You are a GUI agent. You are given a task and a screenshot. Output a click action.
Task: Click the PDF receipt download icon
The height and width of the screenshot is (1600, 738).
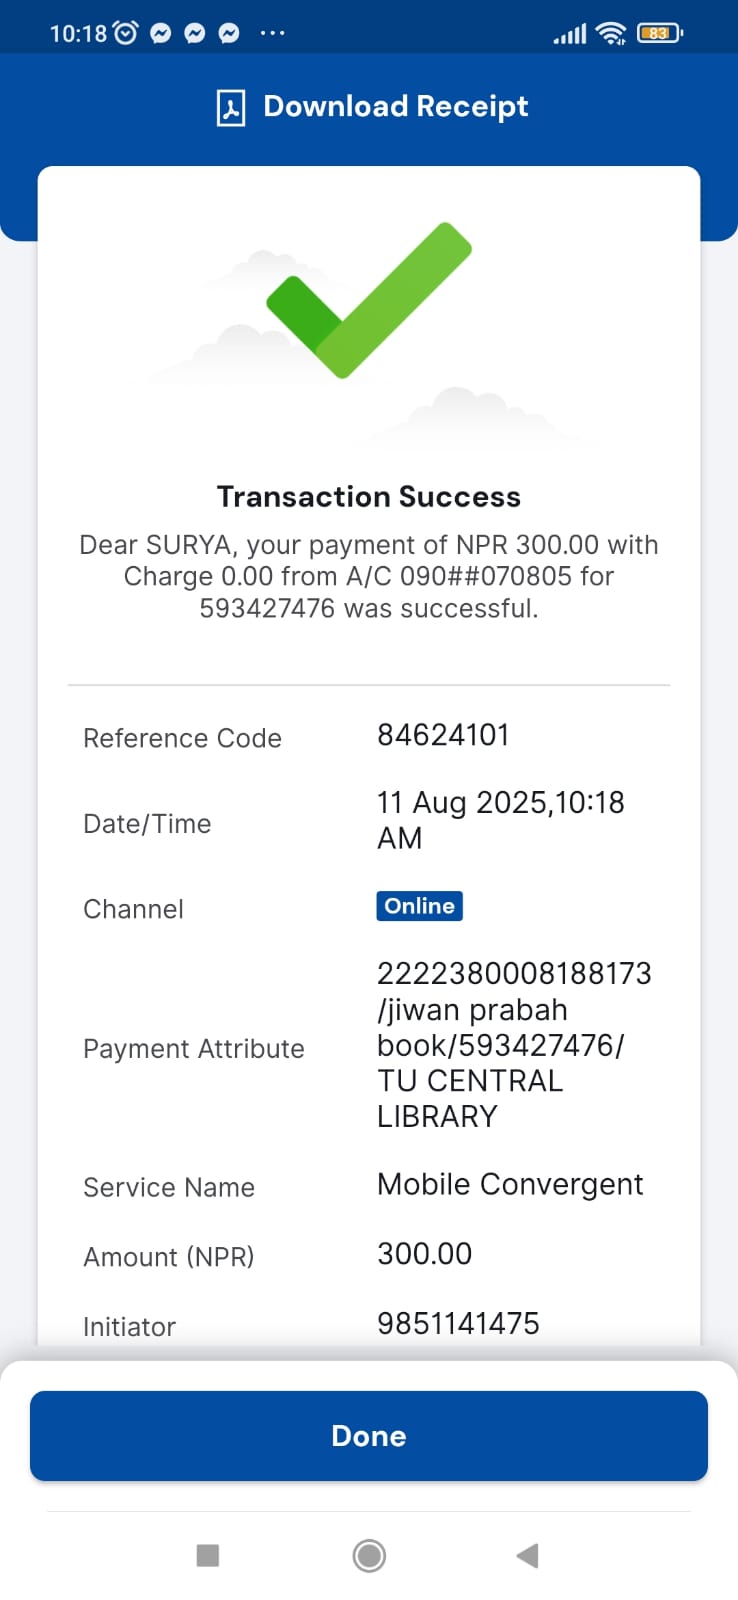coord(231,107)
